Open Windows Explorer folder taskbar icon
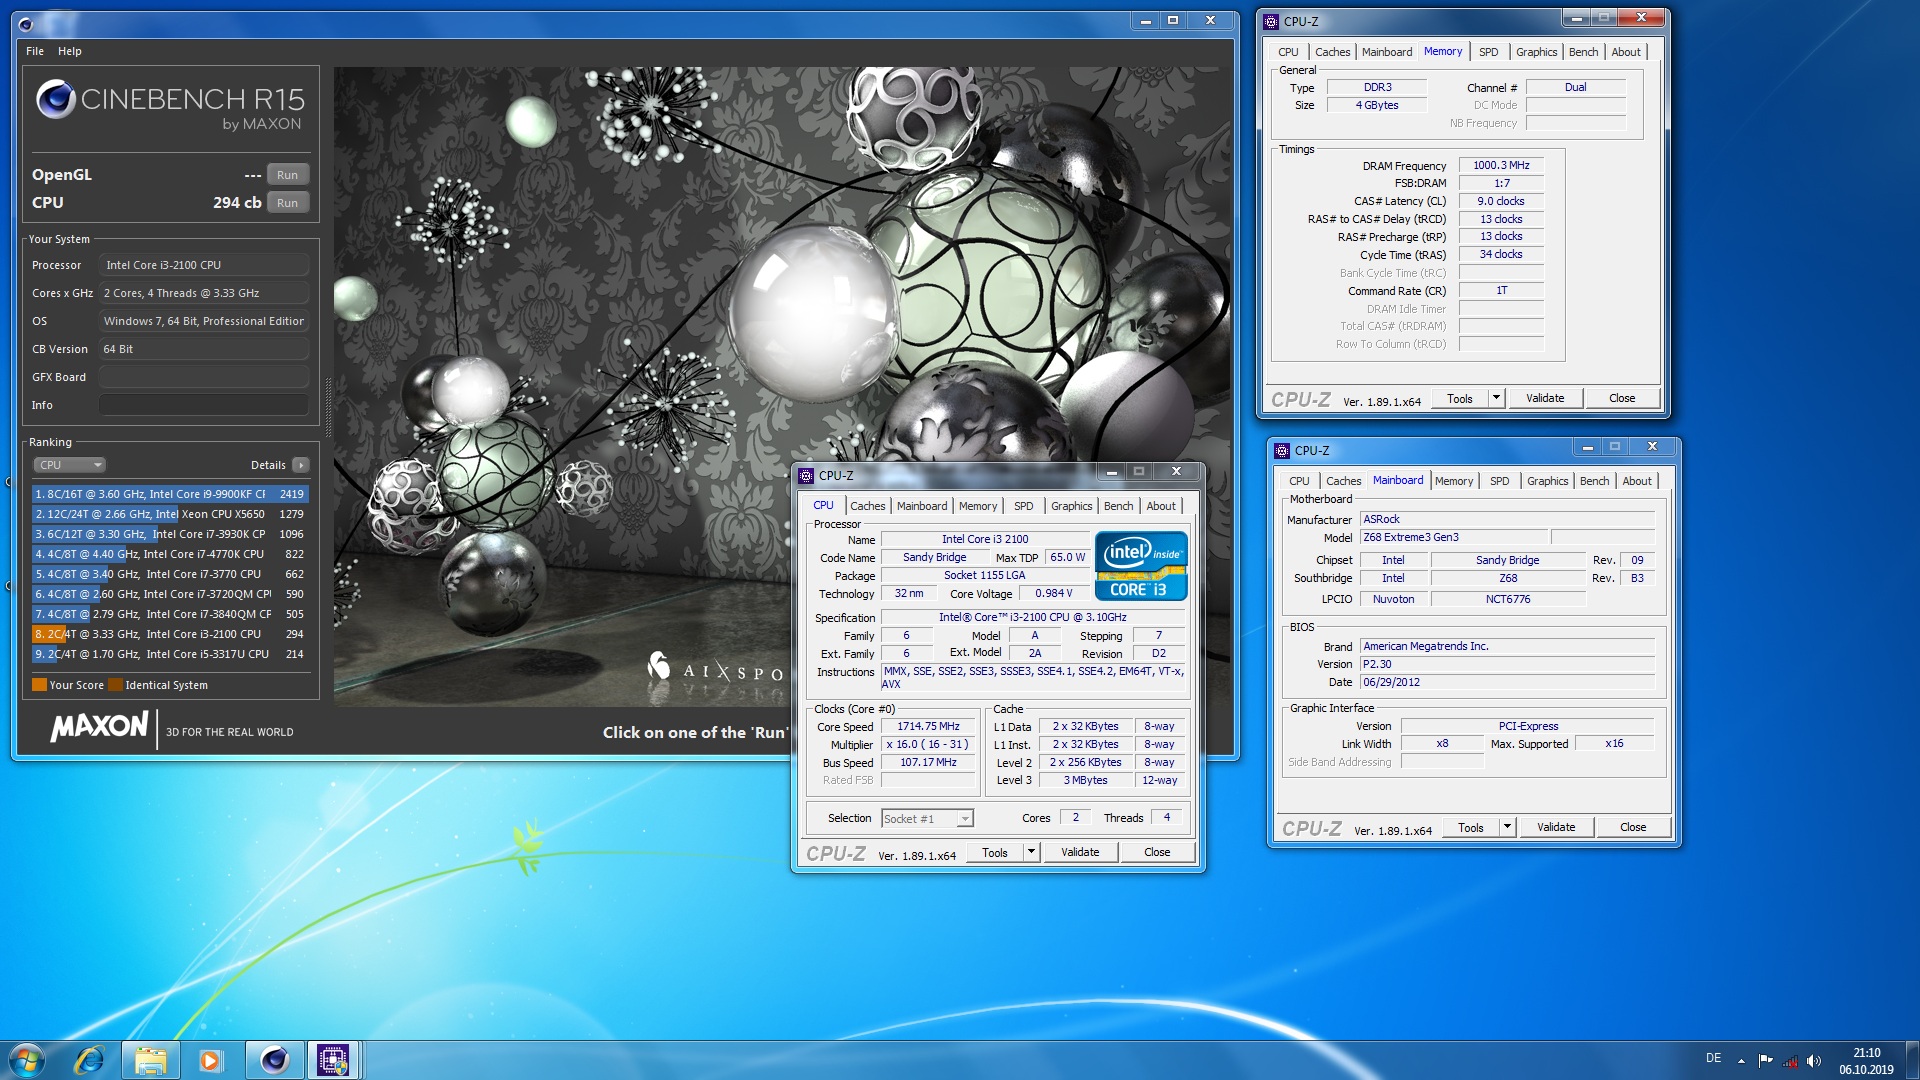This screenshot has width=1920, height=1080. [x=150, y=1060]
